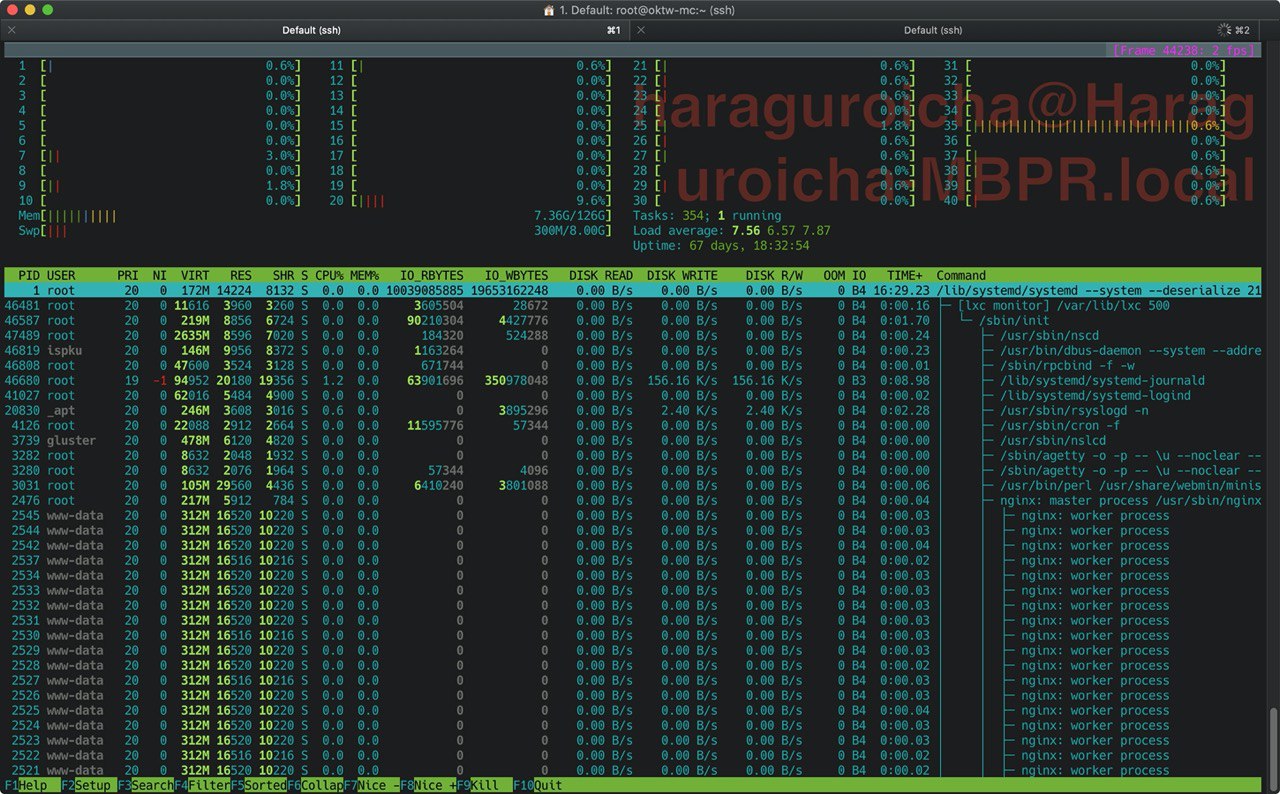This screenshot has height=794, width=1280.
Task: Switch to the Default (ssh) tab with ⌘1
Action: pos(313,31)
